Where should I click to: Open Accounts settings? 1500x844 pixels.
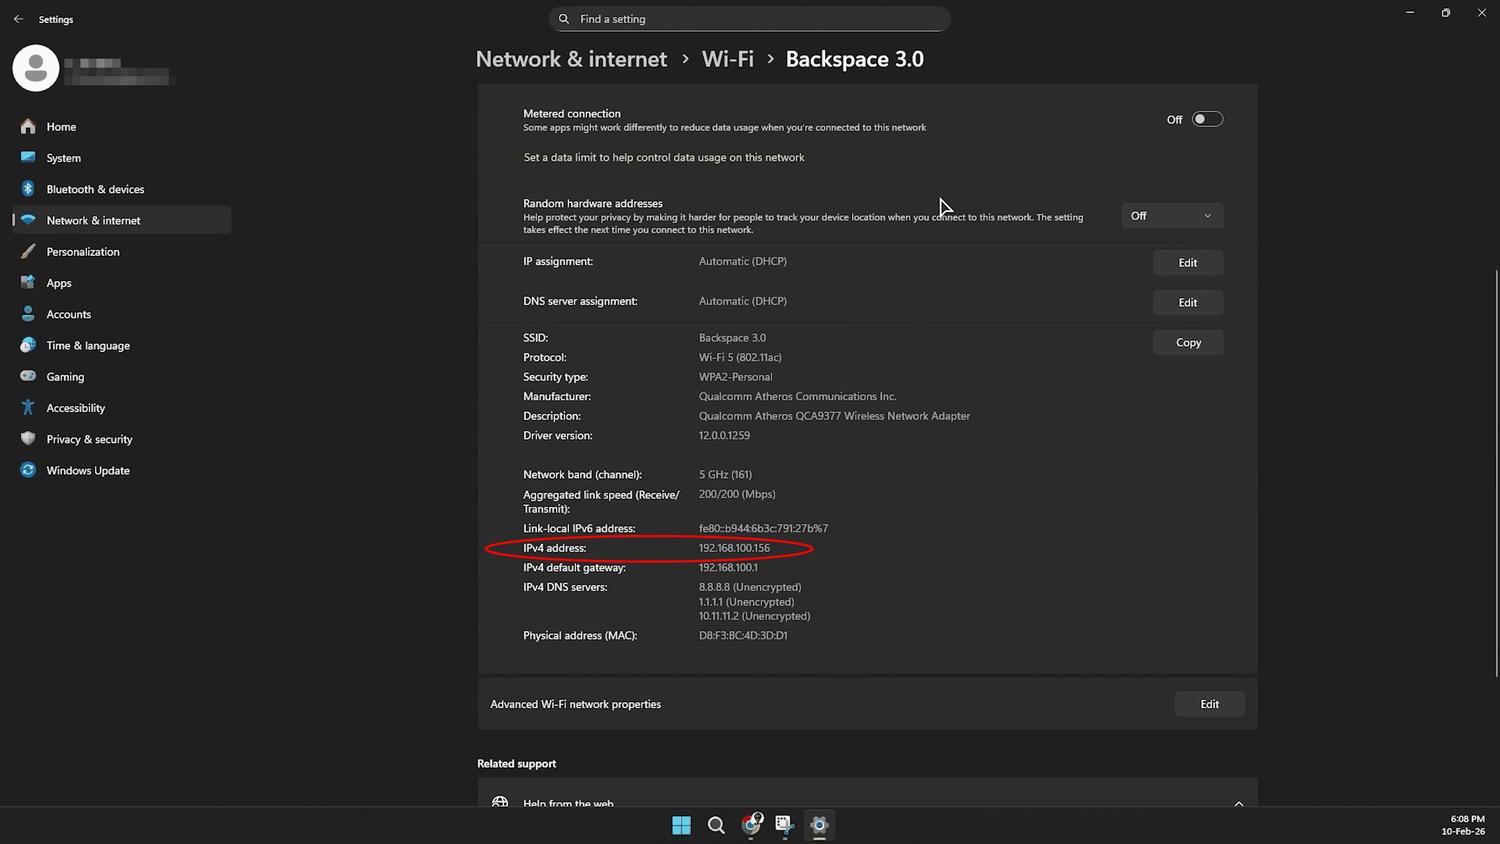[121, 314]
